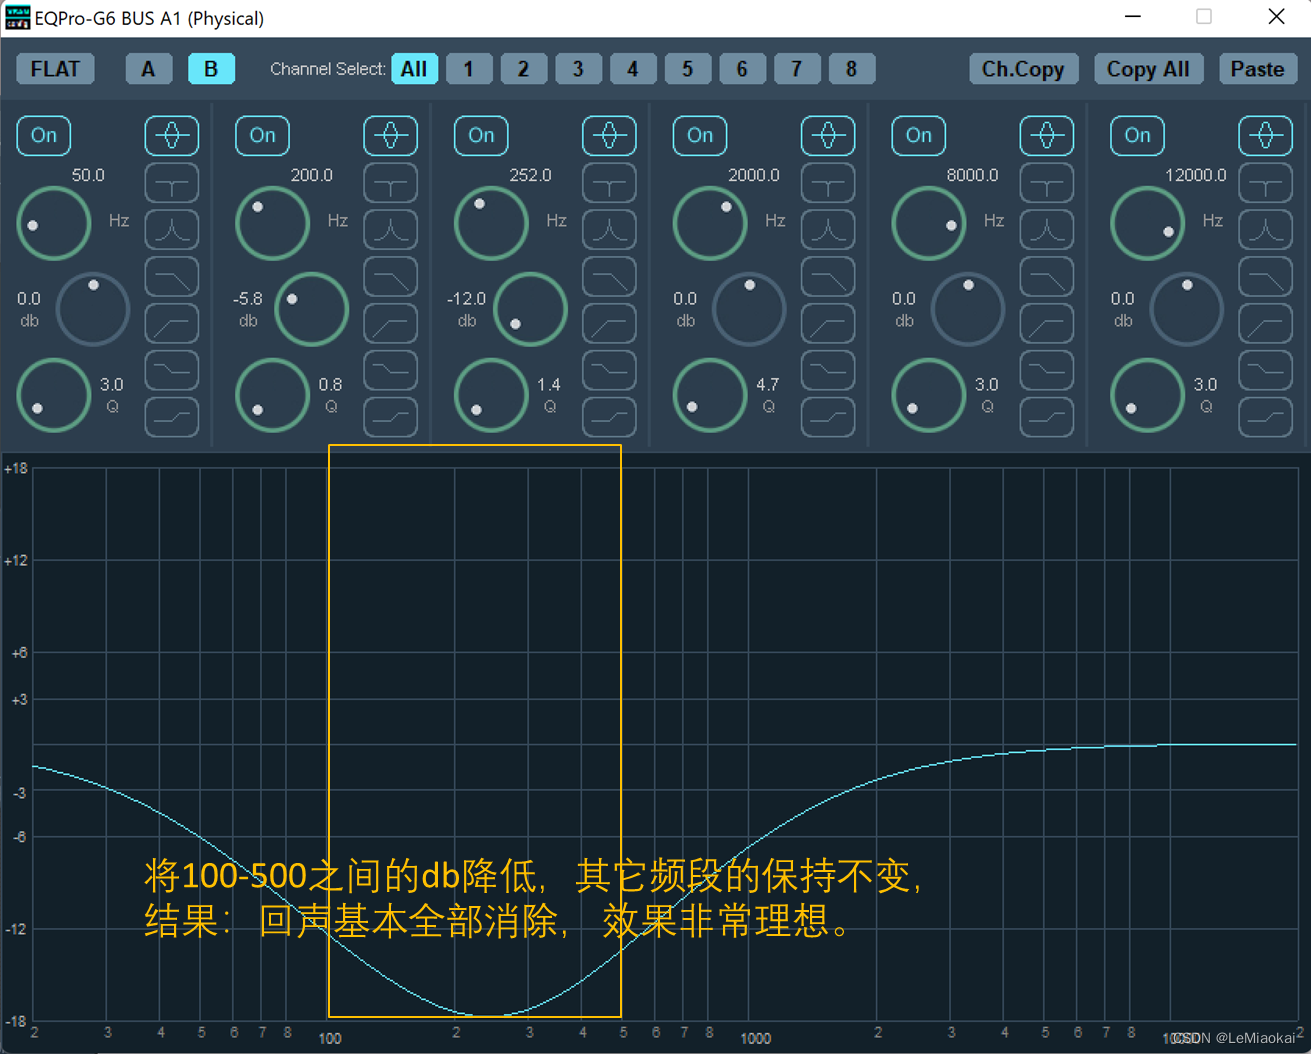This screenshot has width=1311, height=1054.
Task: Toggle the On switch of the 12000.0 Hz band
Action: [x=1137, y=136]
